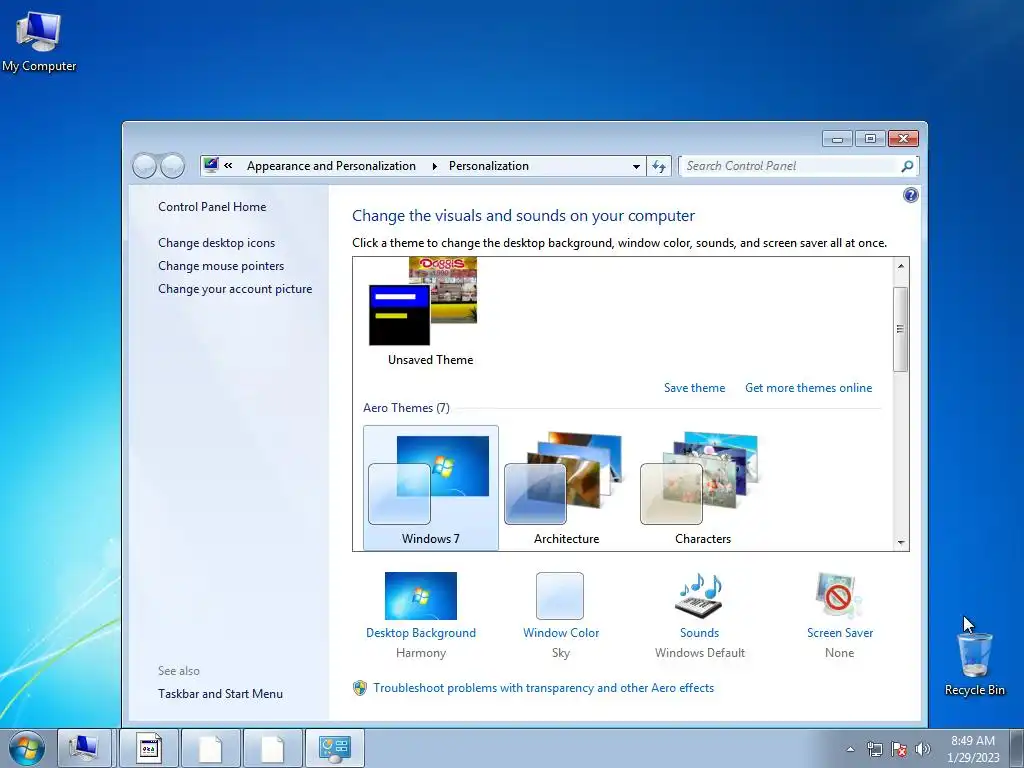Click the theme list scrollbar thumb
Screen dimensions: 1024x768
pyautogui.click(x=901, y=329)
